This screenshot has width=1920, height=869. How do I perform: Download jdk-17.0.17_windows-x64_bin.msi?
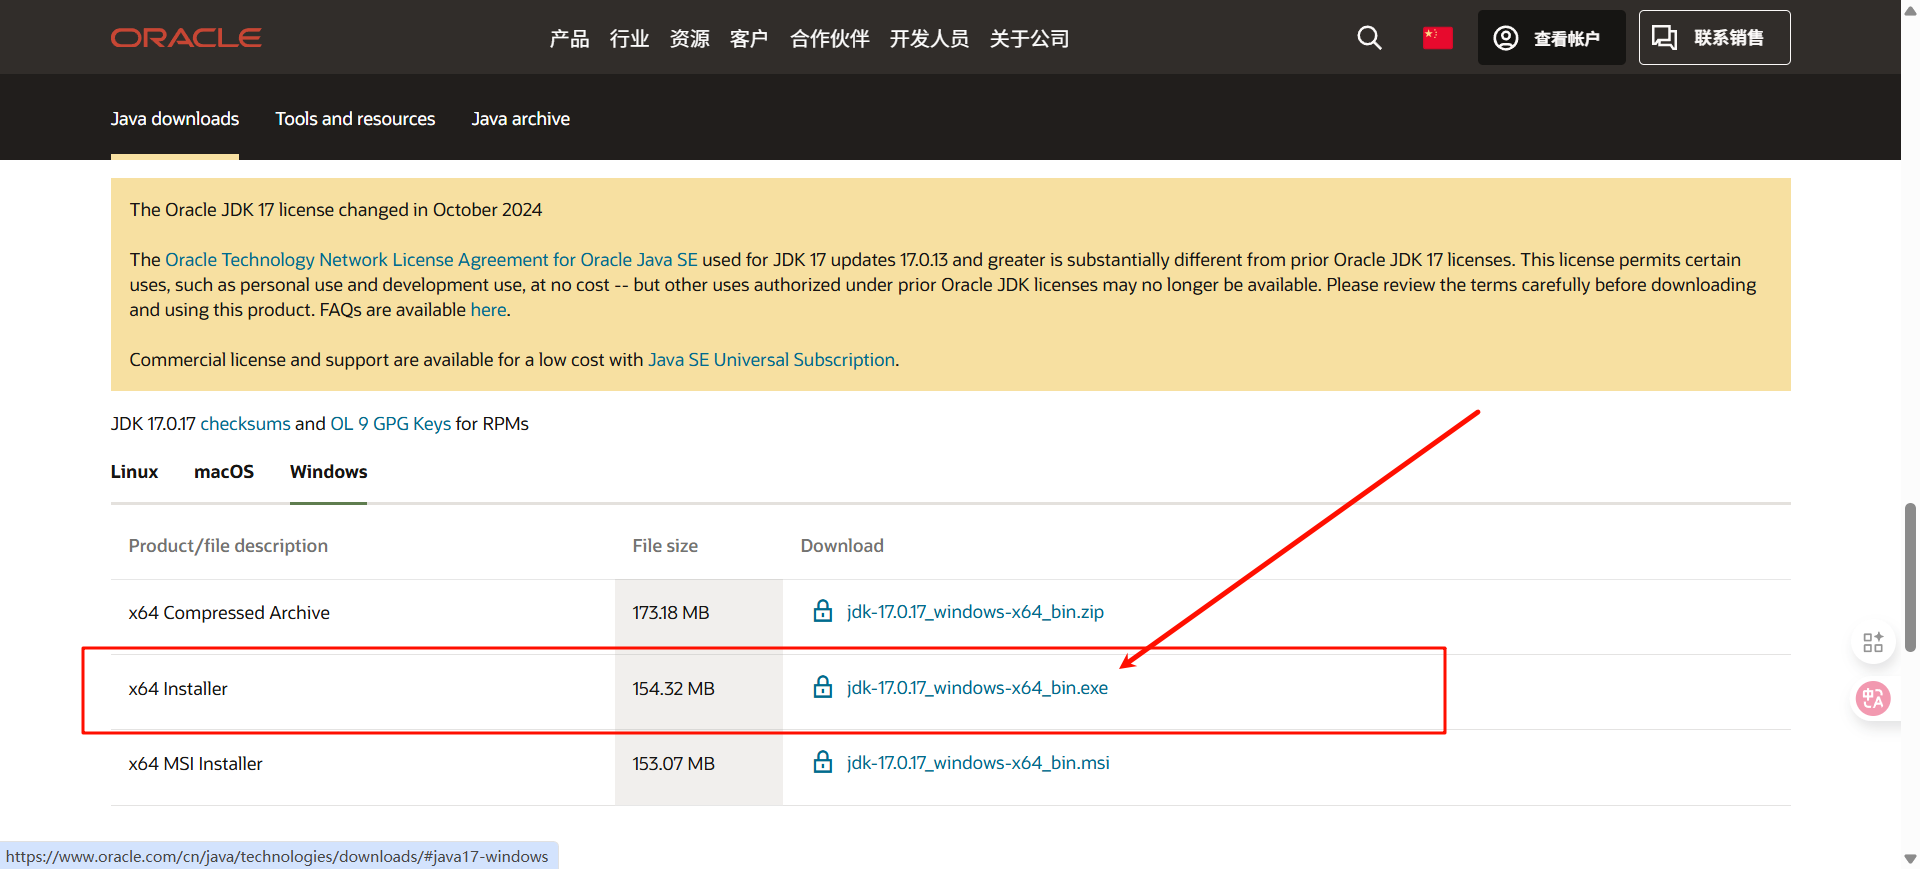(x=978, y=763)
